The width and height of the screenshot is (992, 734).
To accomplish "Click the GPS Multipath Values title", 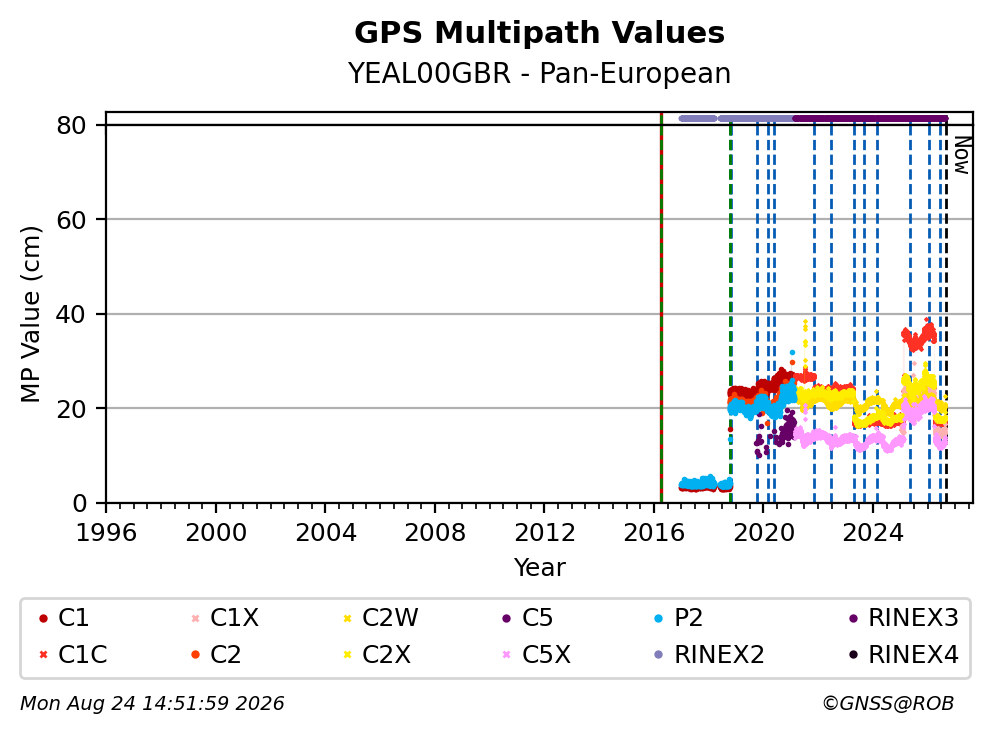I will (539, 33).
